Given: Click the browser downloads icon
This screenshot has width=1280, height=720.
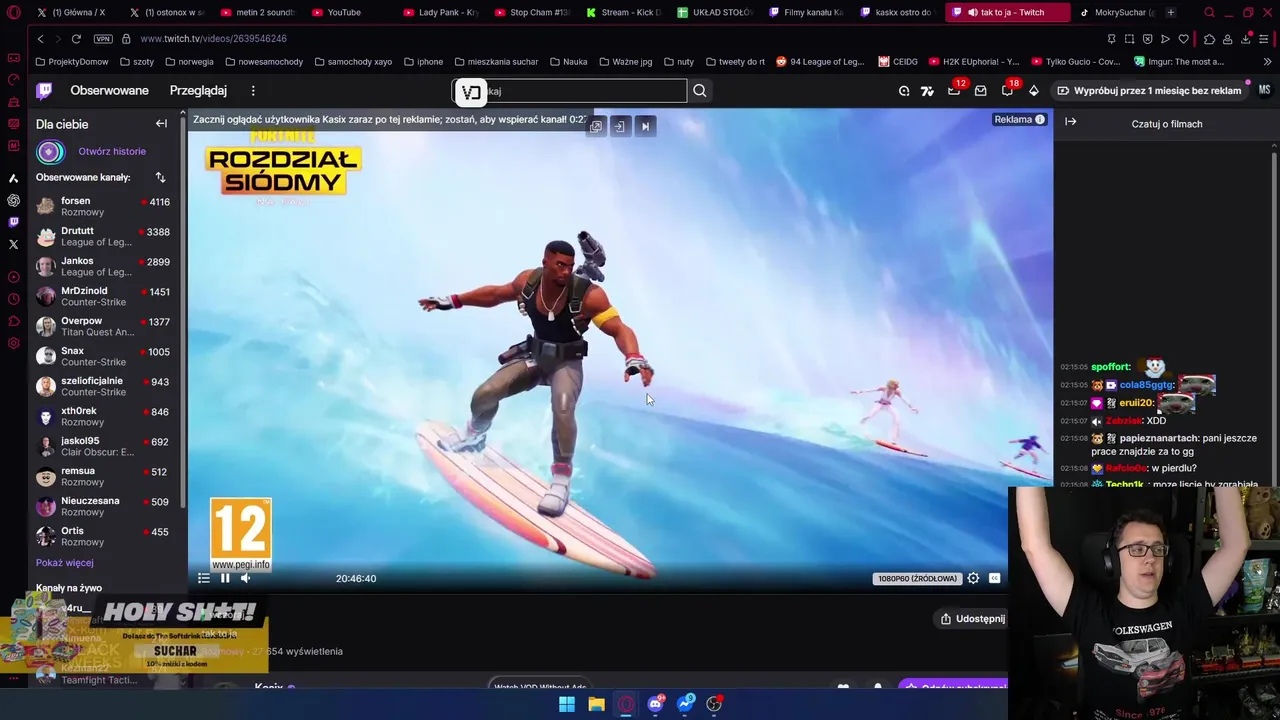Looking at the screenshot, I should coord(1246,39).
